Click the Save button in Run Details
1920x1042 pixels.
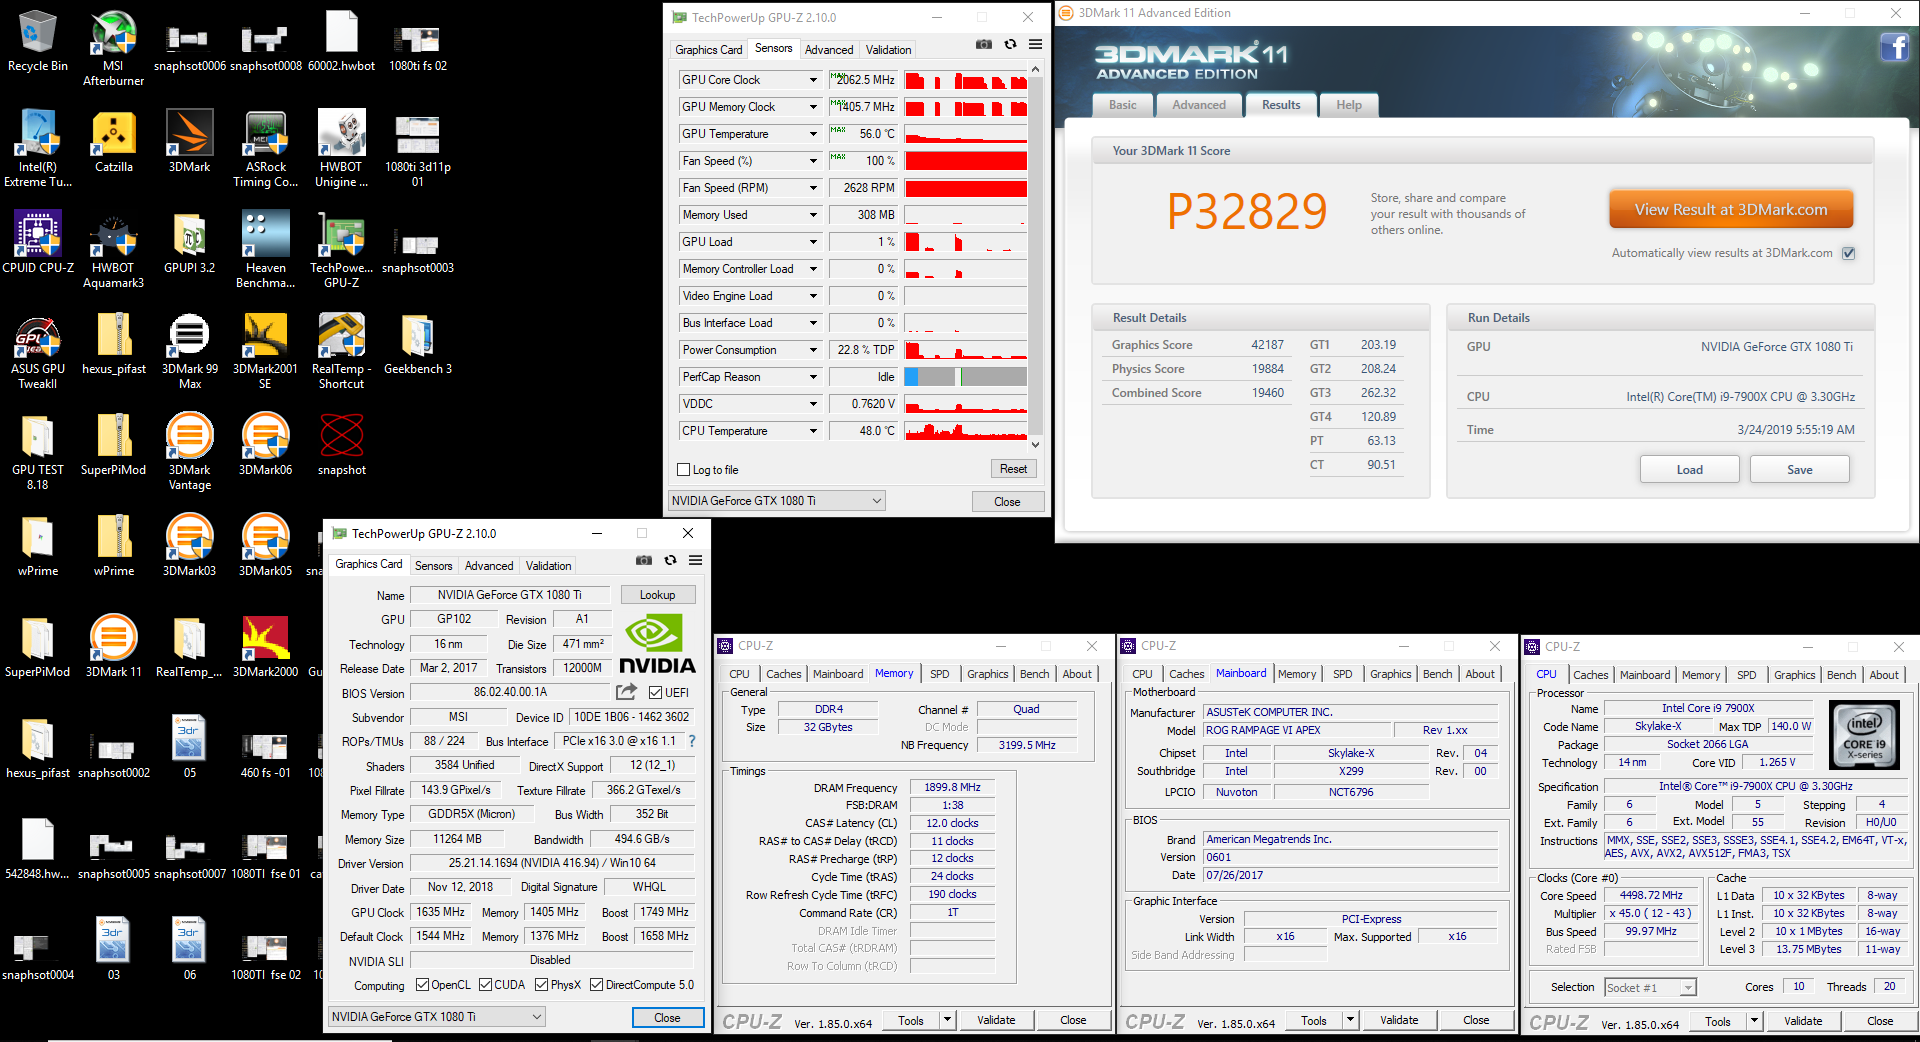(1799, 470)
